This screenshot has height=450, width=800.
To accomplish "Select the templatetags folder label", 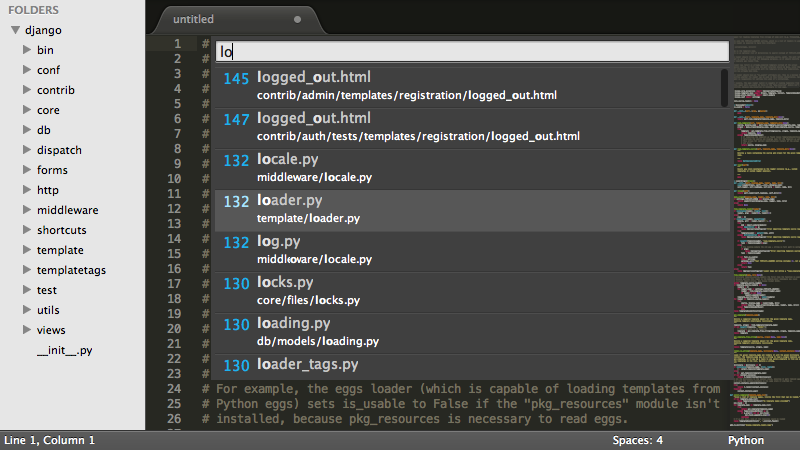I will click(71, 270).
